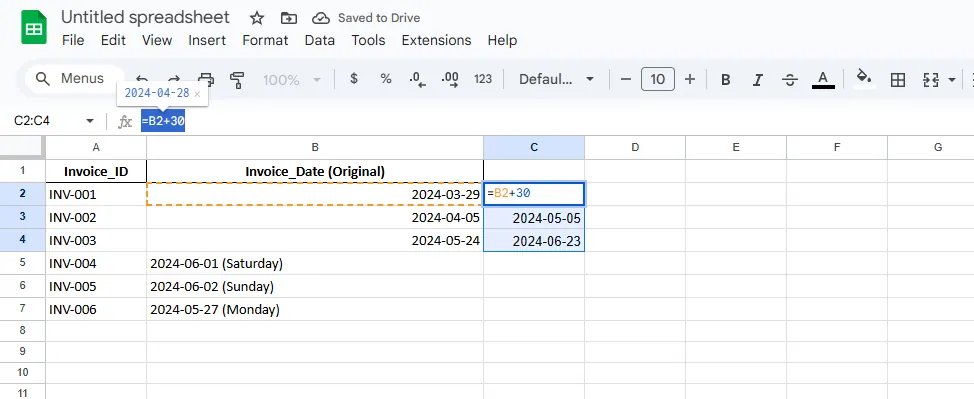The image size is (974, 399).
Task: Move spreadsheet to a folder icon
Action: (x=288, y=18)
